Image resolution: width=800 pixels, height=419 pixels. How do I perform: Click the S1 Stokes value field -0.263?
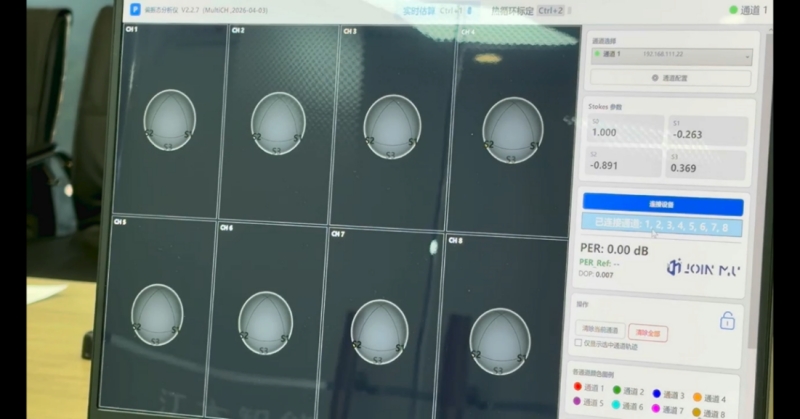point(708,131)
